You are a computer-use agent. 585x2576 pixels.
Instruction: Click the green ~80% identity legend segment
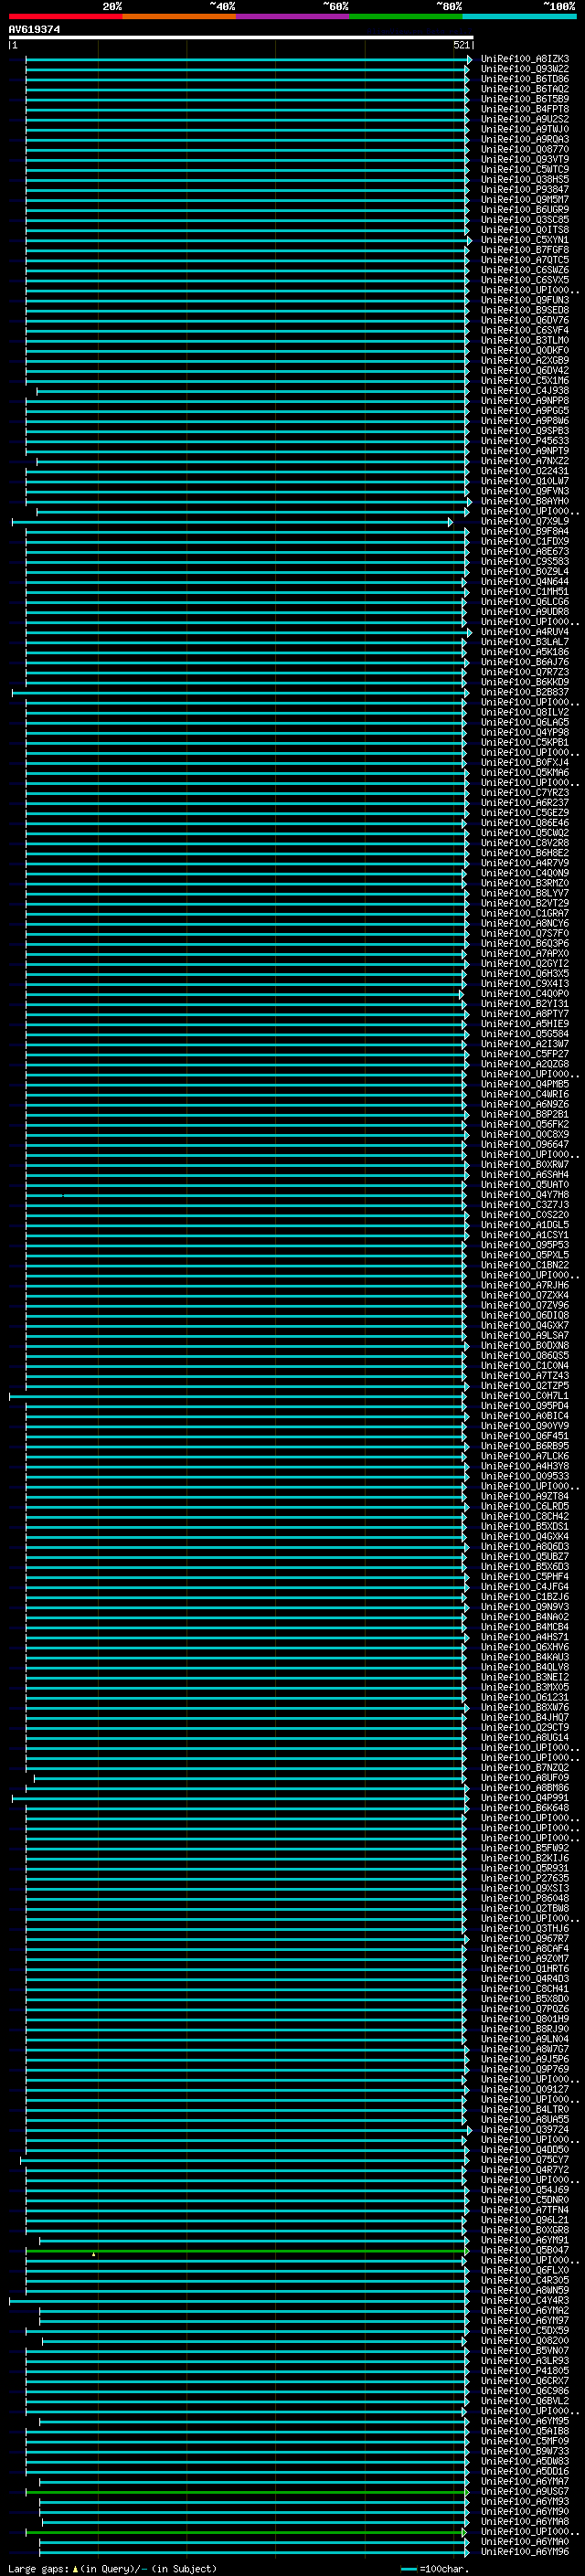(x=406, y=16)
